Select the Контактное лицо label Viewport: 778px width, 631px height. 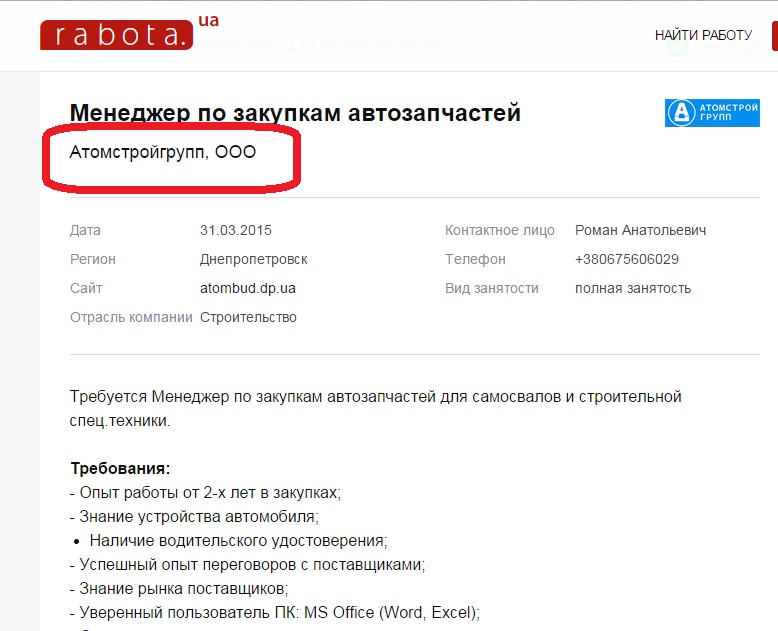click(500, 230)
